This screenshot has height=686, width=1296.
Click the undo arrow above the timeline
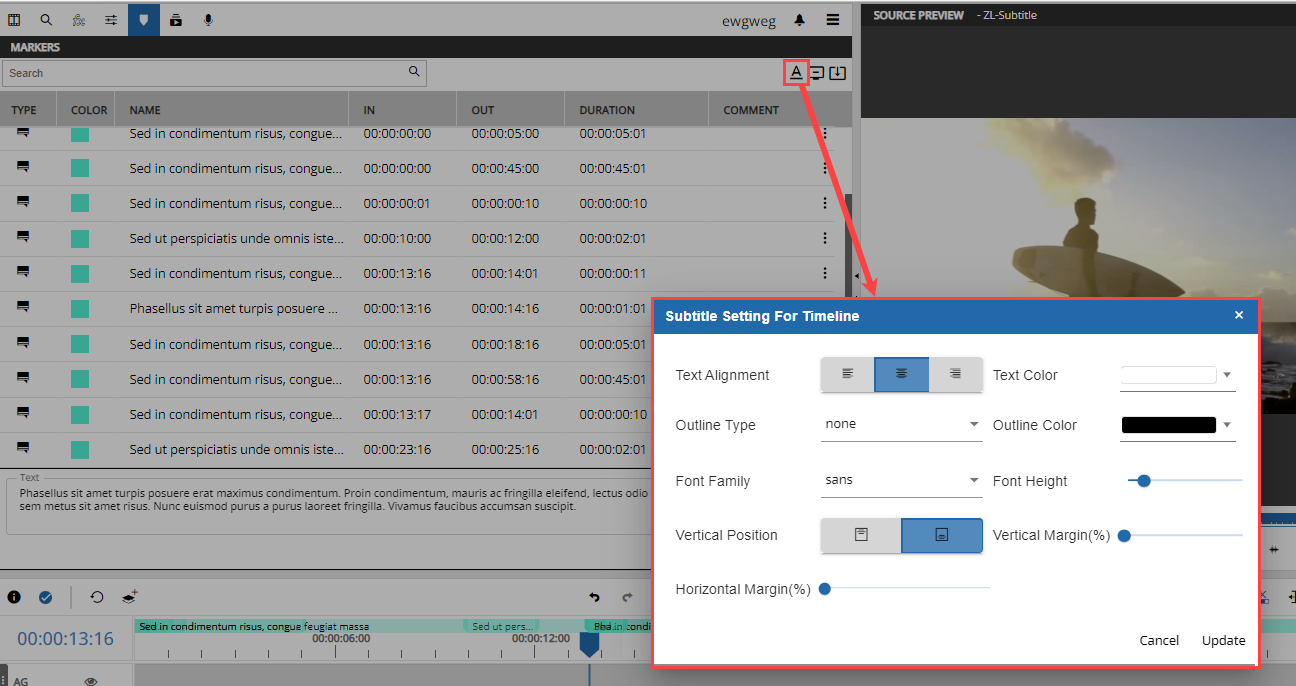pos(595,597)
